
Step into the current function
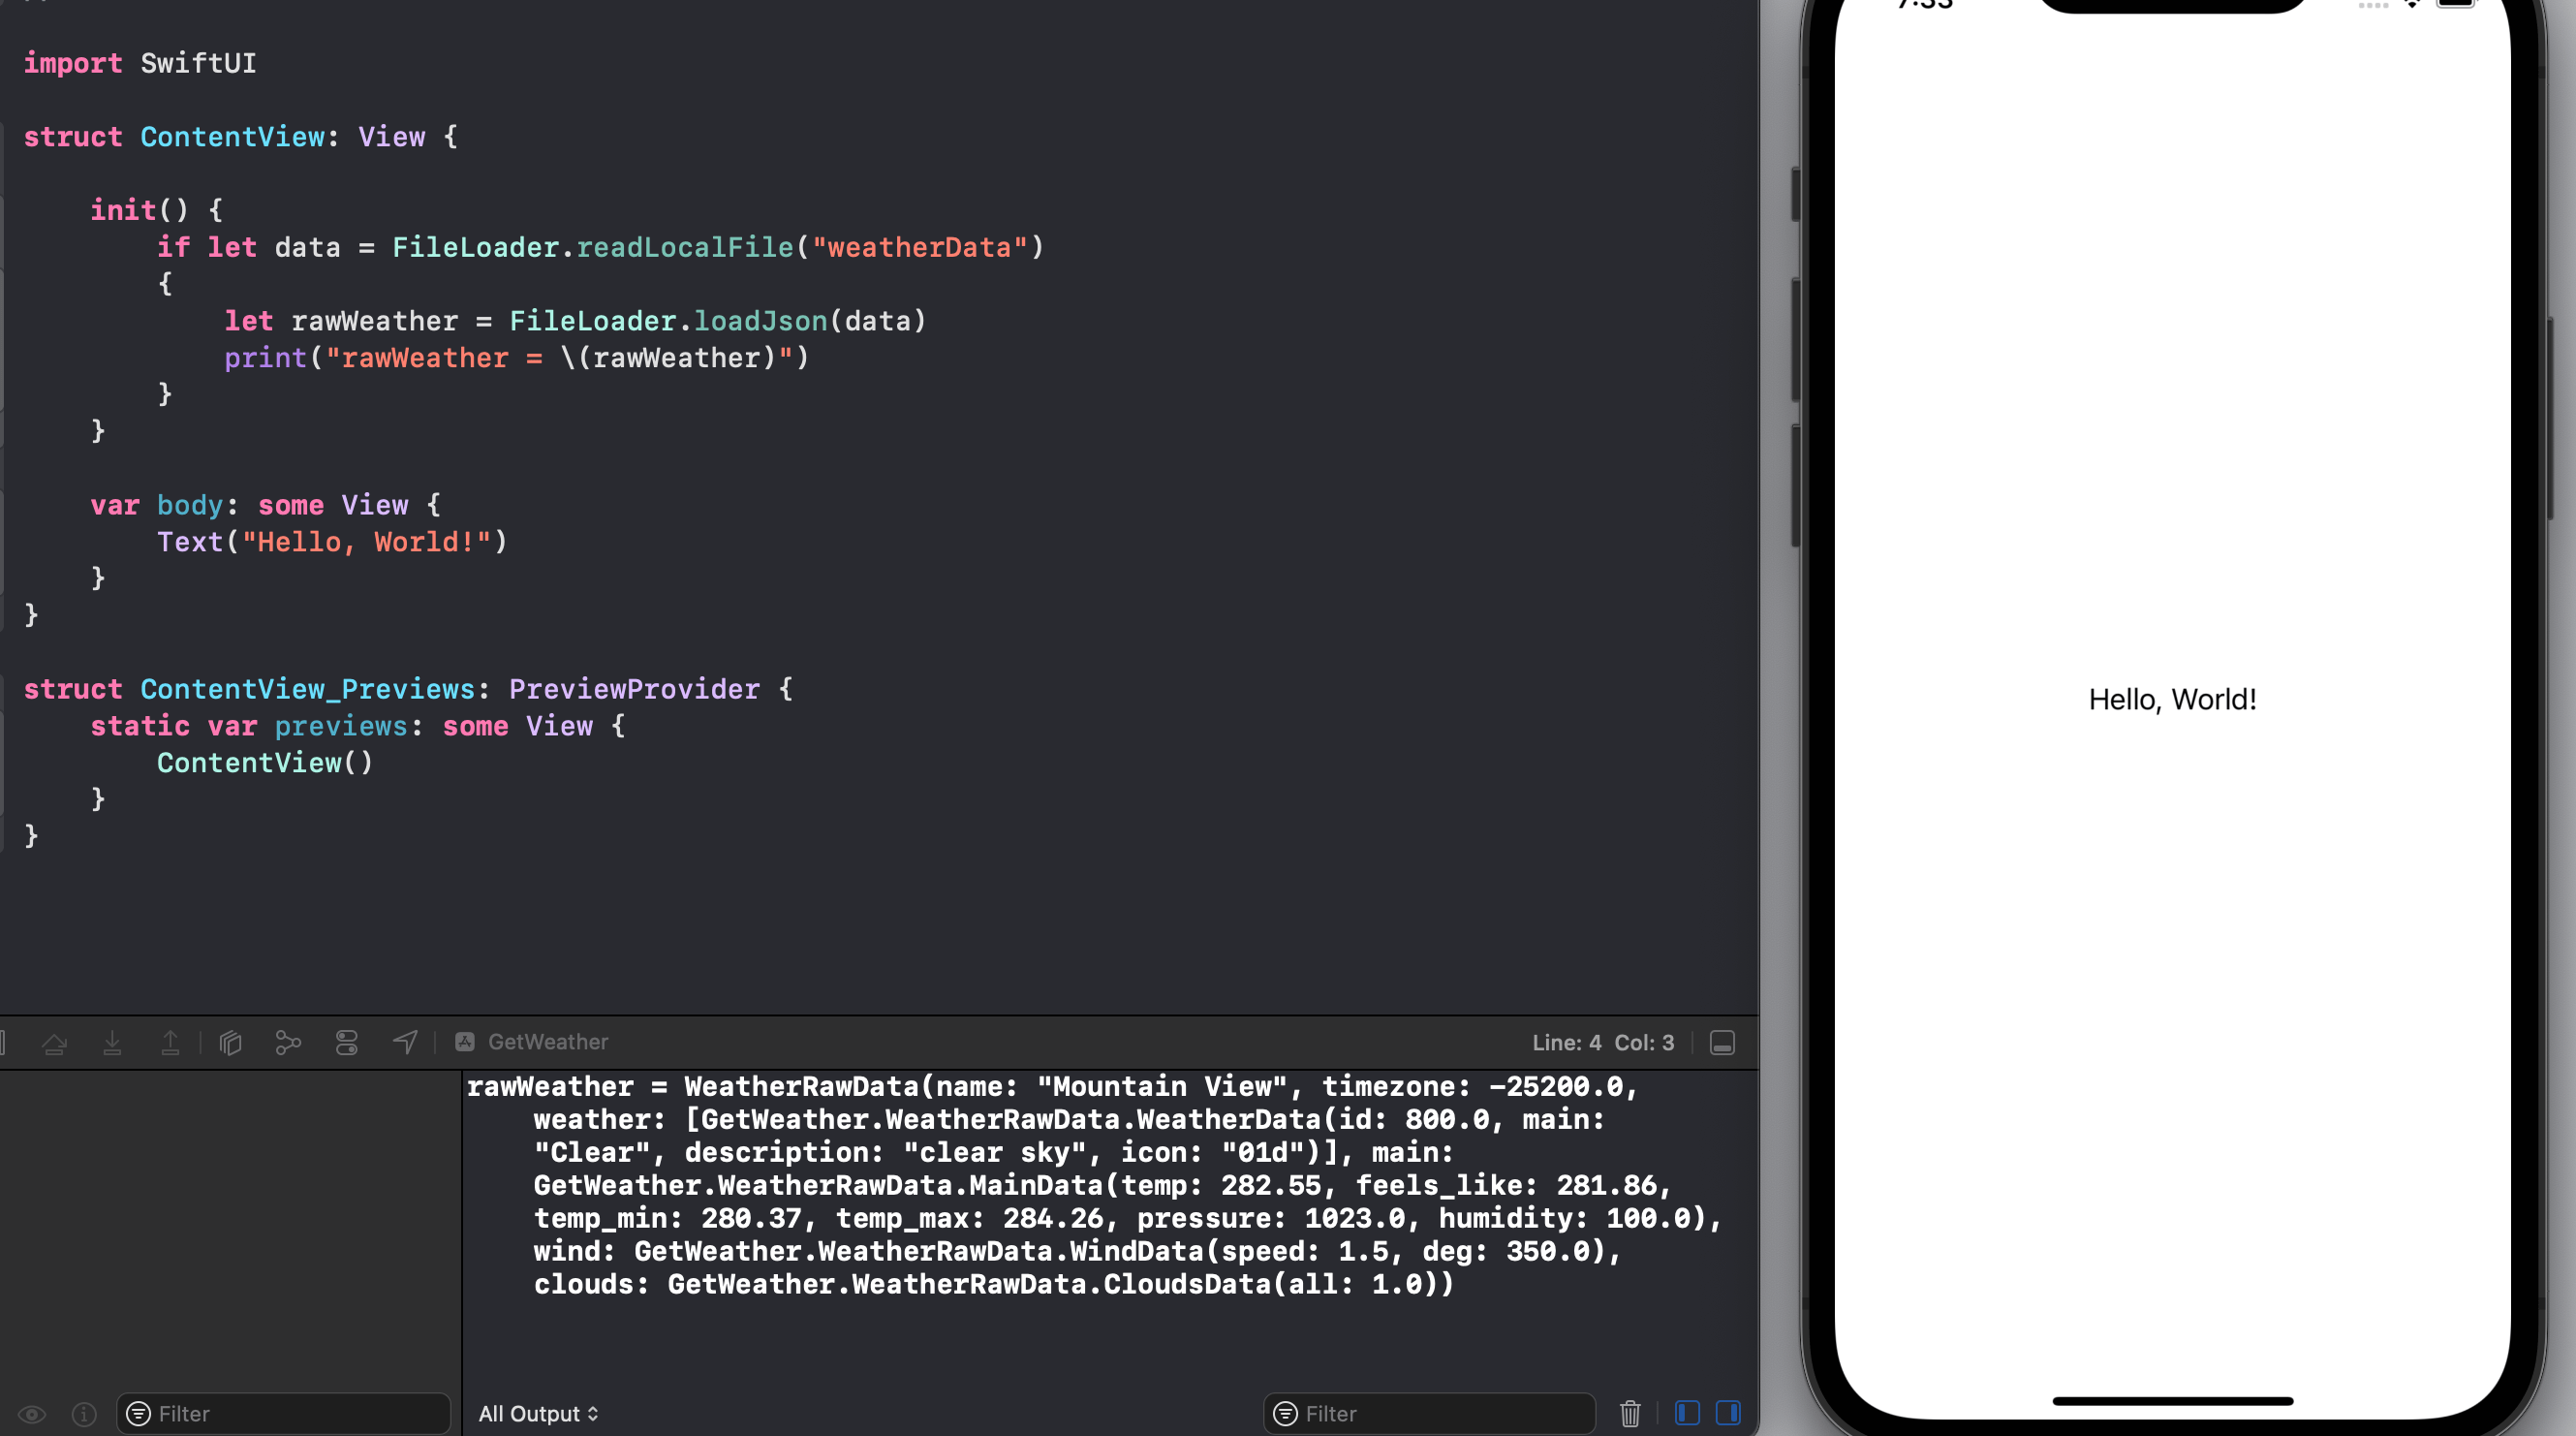[113, 1042]
